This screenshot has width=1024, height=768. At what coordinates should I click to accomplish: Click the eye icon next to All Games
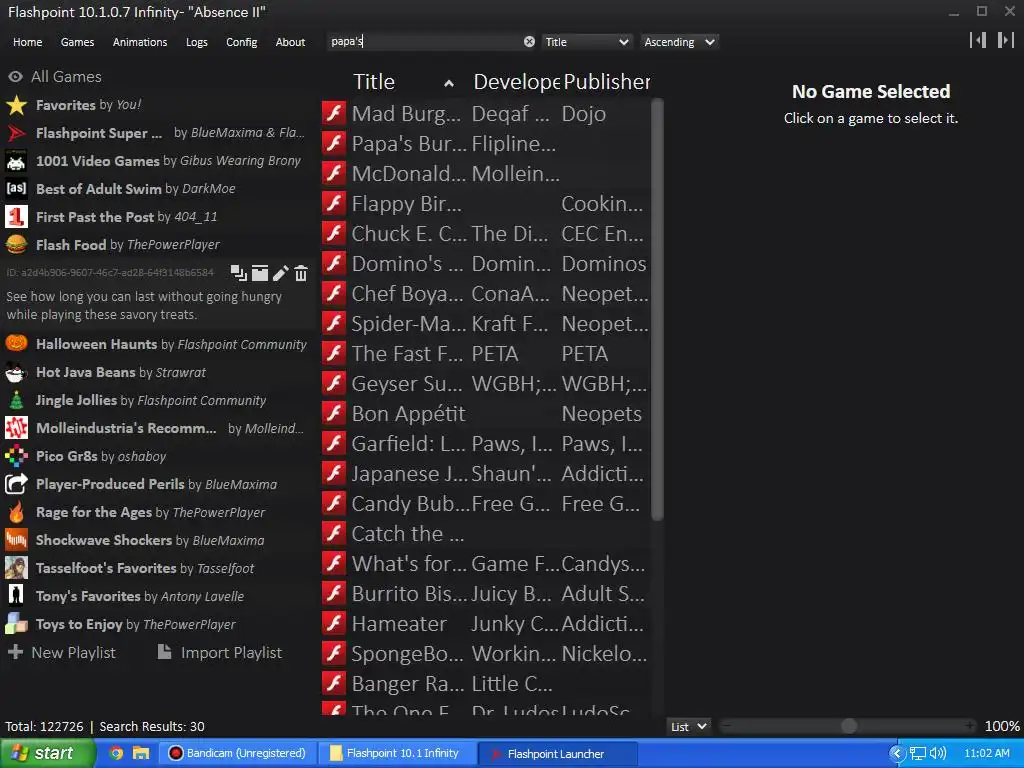coord(16,76)
